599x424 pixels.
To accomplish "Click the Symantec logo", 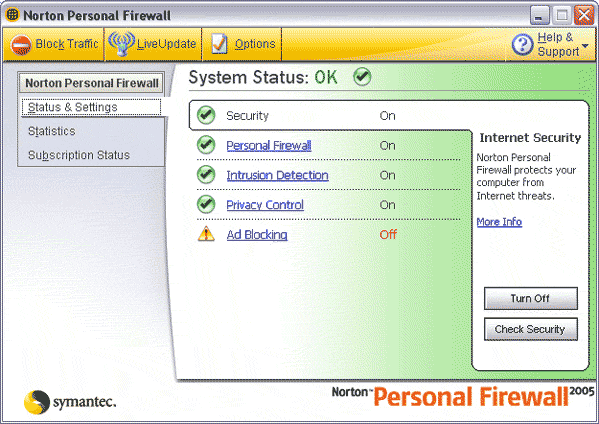I will coord(70,402).
